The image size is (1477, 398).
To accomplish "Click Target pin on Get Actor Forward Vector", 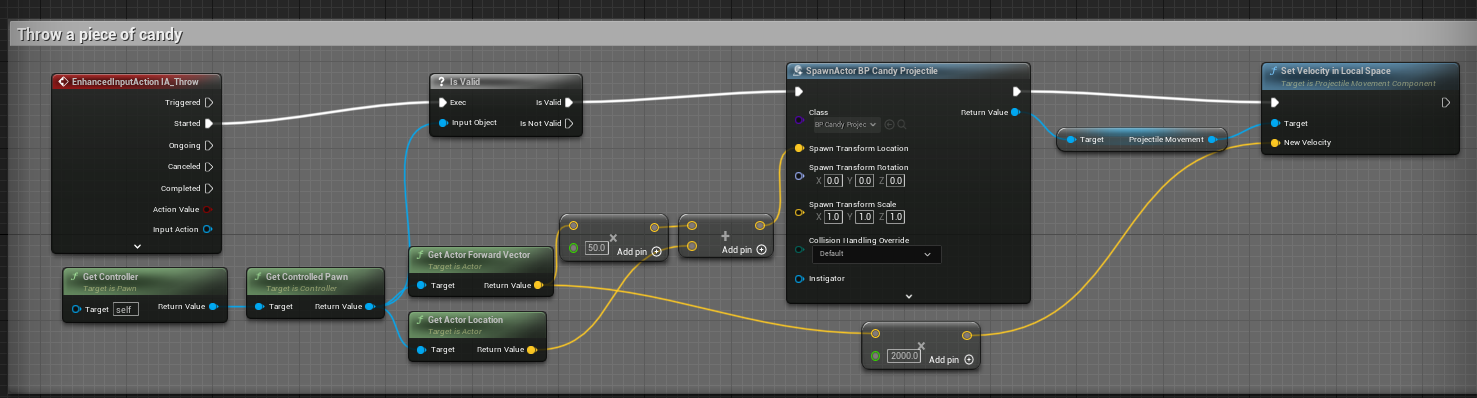I will click(421, 285).
